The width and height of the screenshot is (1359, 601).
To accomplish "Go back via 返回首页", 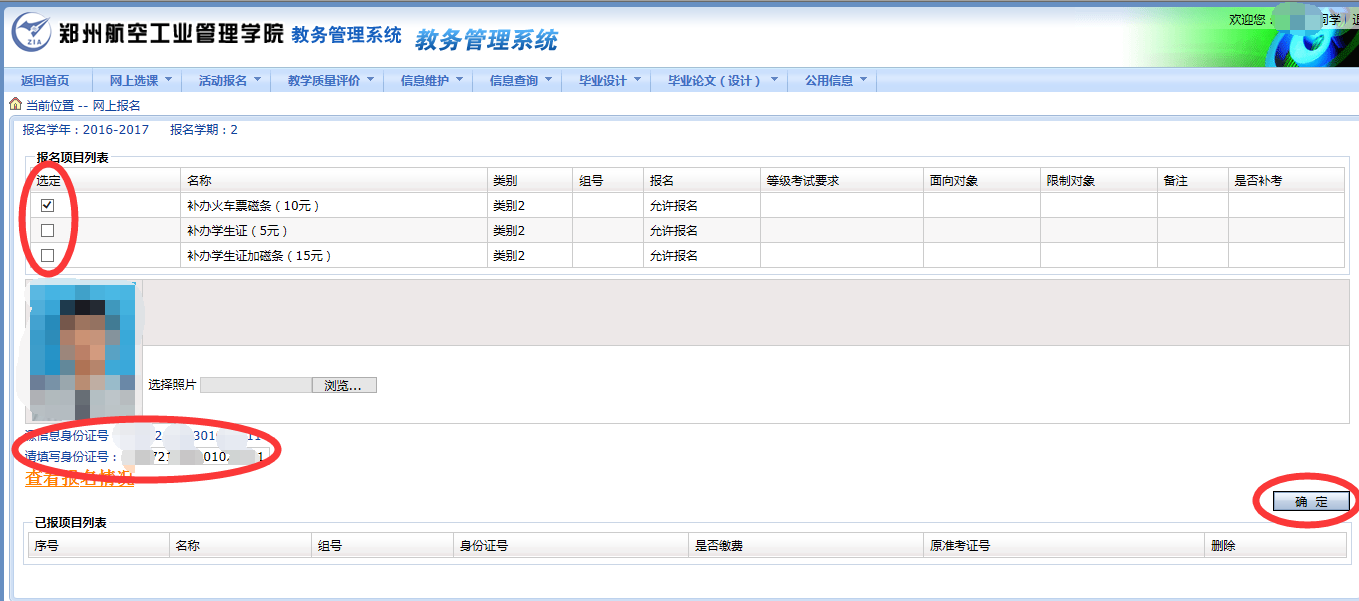I will pos(45,80).
